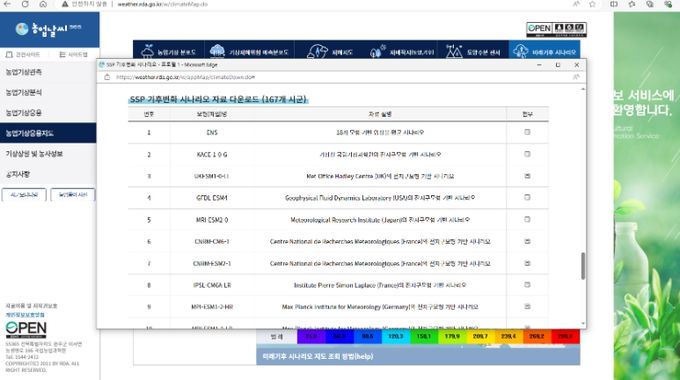Viewport: 680px width, 380px height.
Task: Click the favorites star icon in address bar
Action: tap(592, 4)
